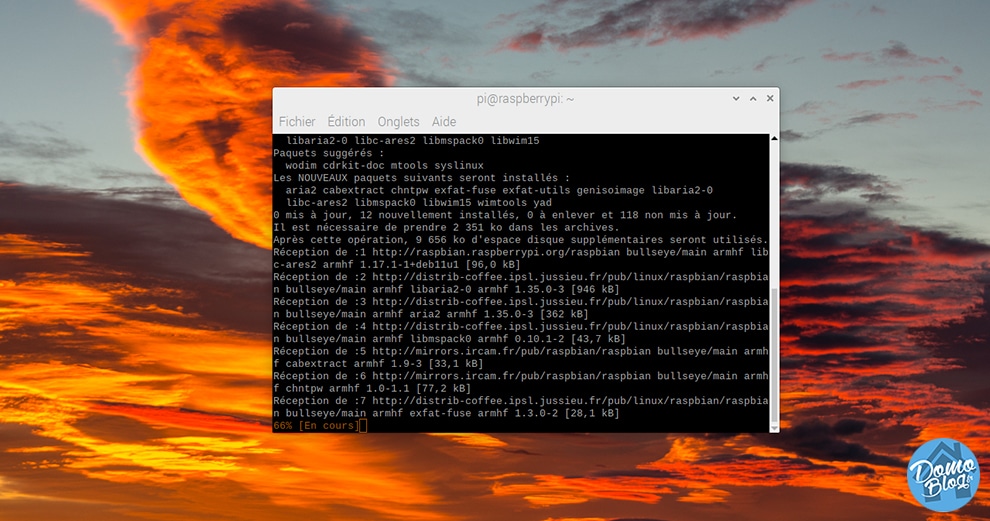This screenshot has width=990, height=521.
Task: Click the '0 mis à jour, 12 nouvellement installés' line
Action: 505,215
